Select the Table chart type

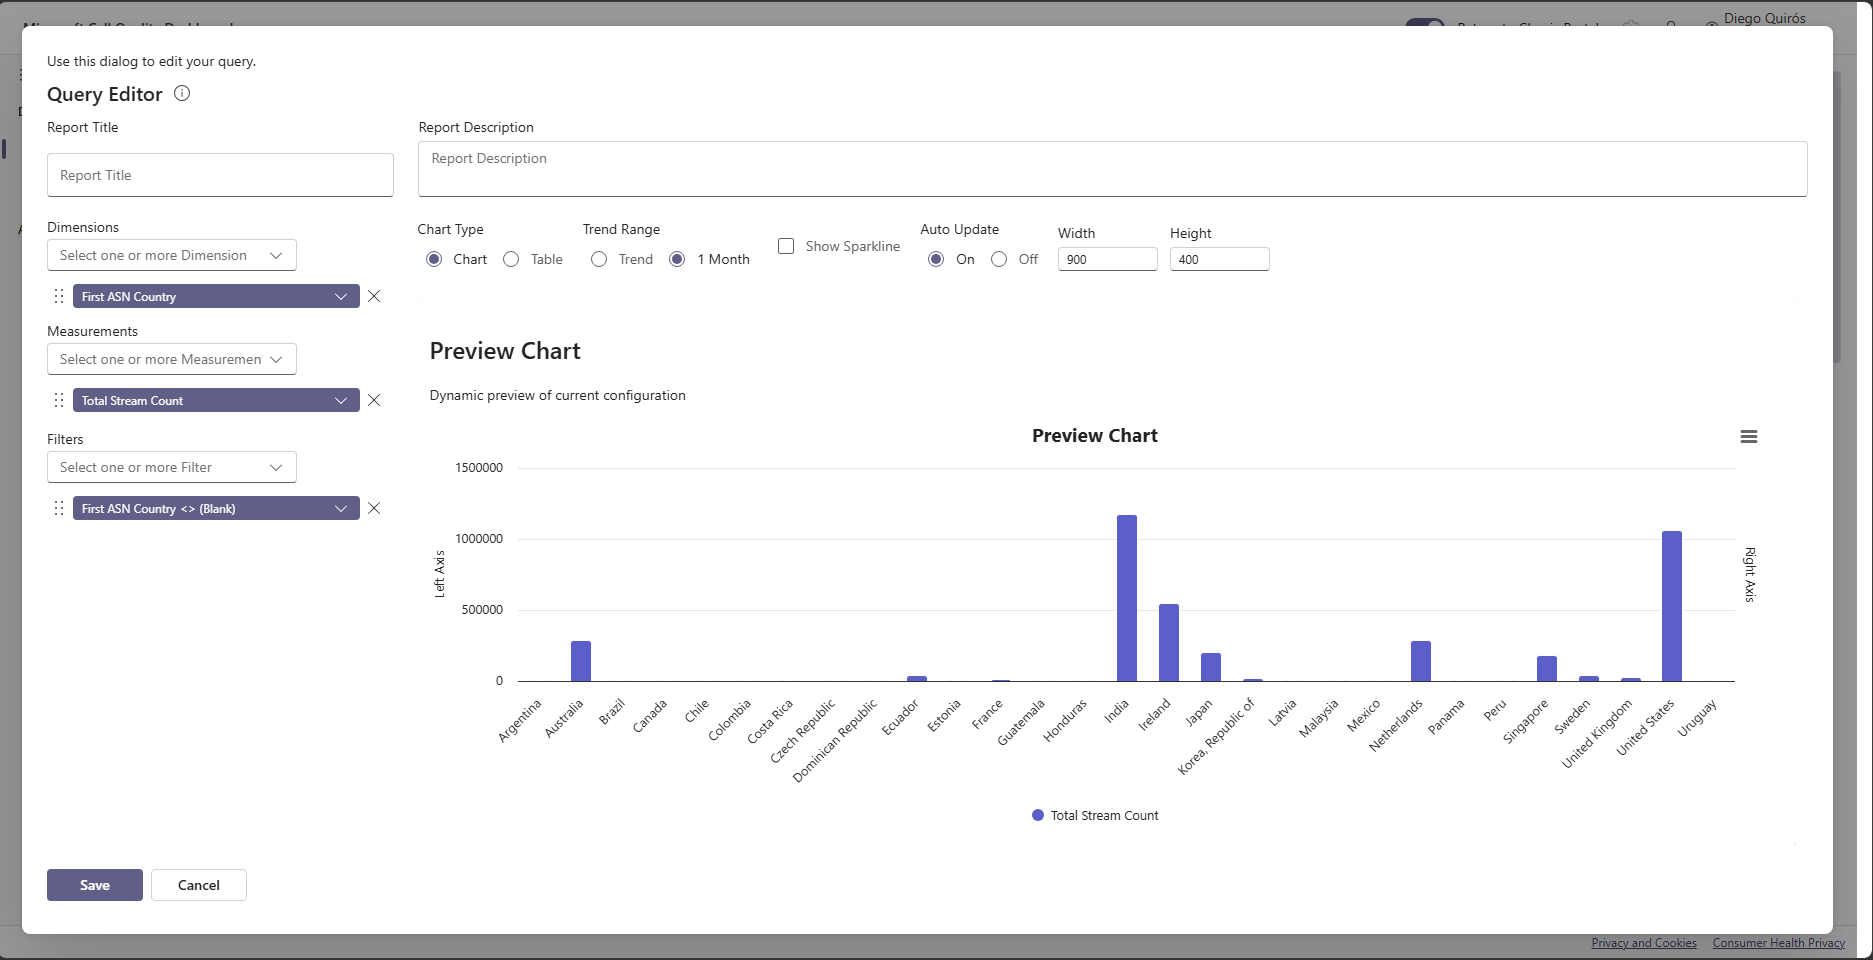click(x=511, y=259)
